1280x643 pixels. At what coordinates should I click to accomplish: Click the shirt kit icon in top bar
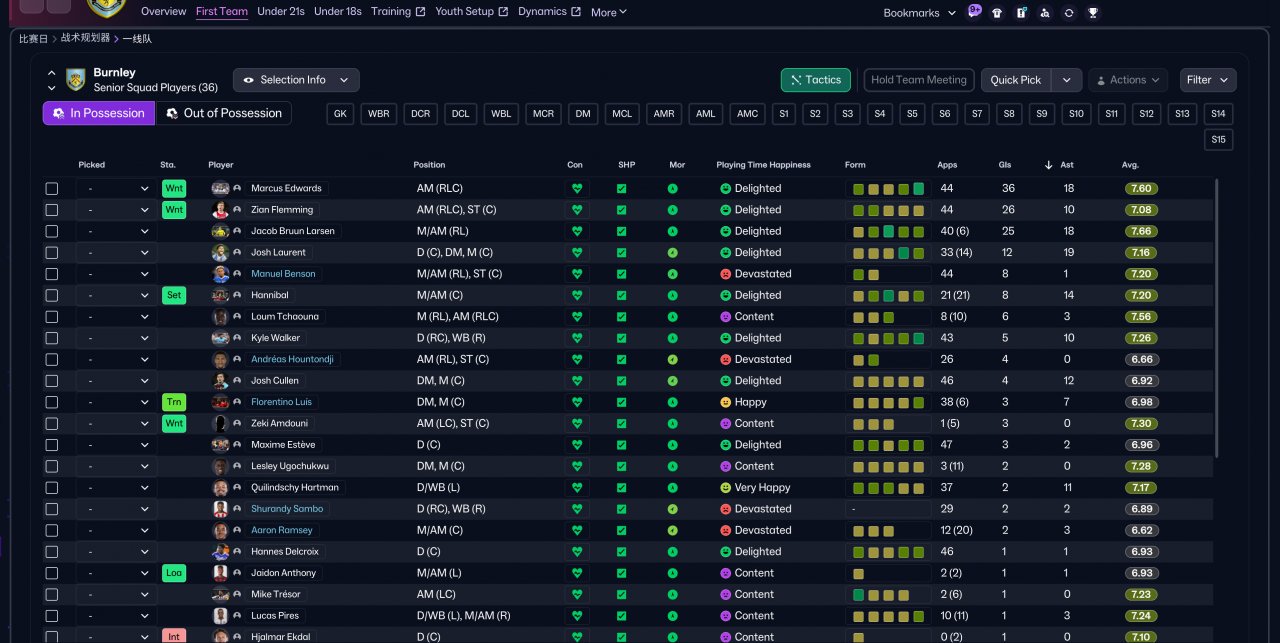[997, 13]
